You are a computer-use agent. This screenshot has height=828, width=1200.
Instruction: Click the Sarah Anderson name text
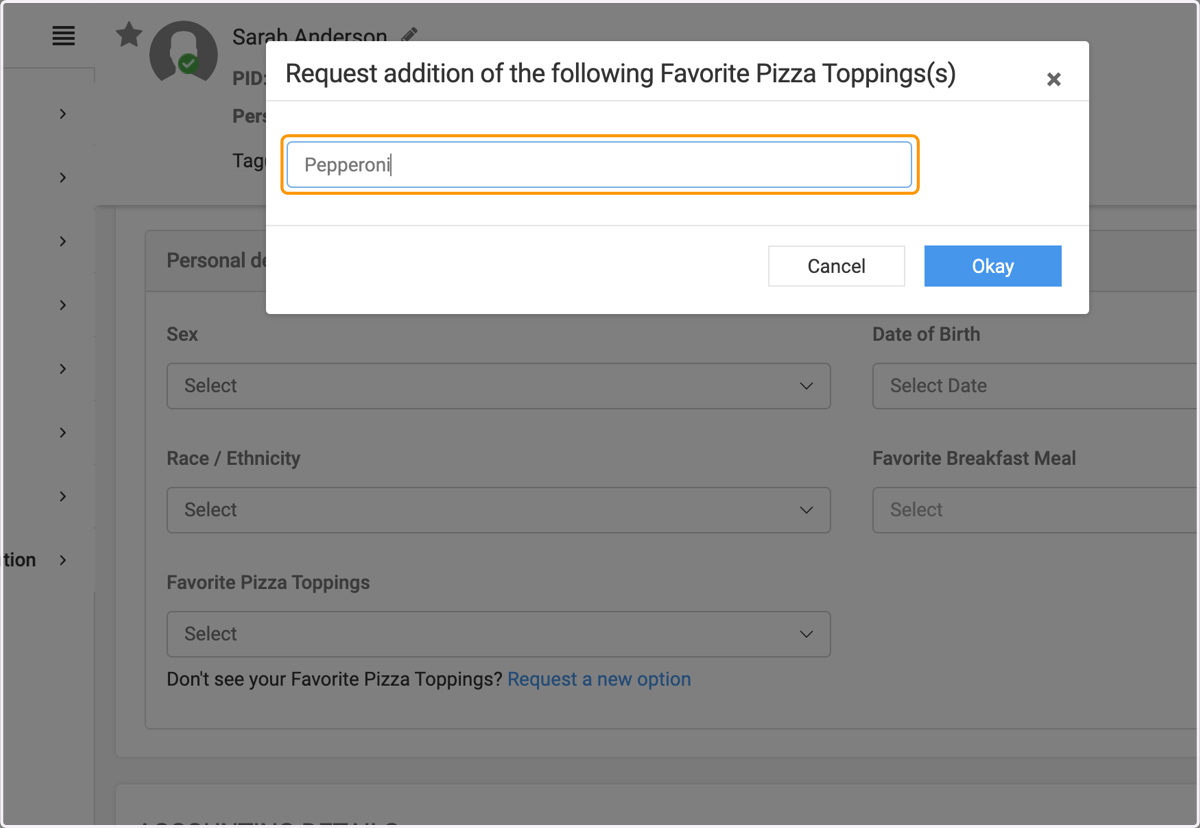[309, 37]
